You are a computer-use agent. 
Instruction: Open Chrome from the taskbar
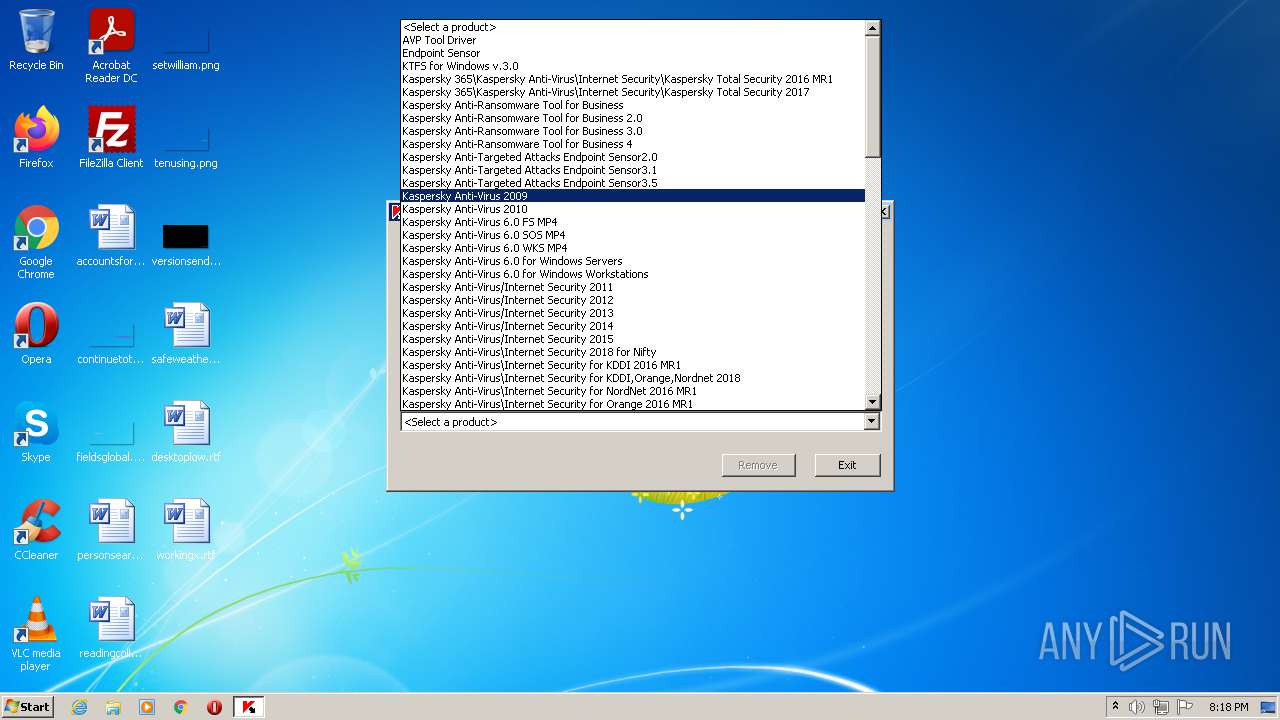pos(181,707)
